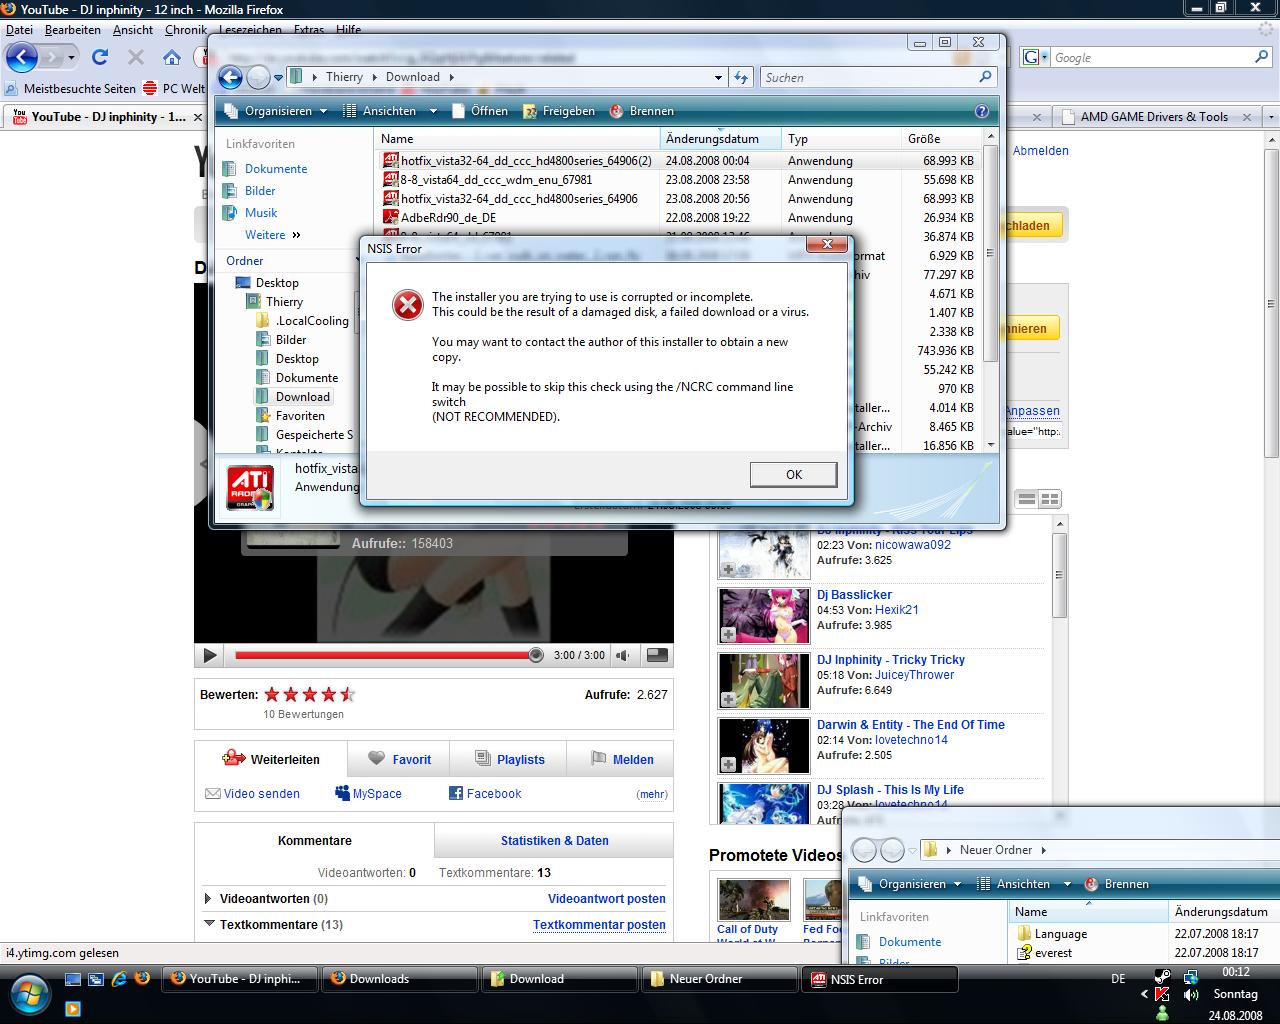This screenshot has width=1280, height=1024.
Task: Open the Ansicht menu in Firefox
Action: (x=133, y=30)
